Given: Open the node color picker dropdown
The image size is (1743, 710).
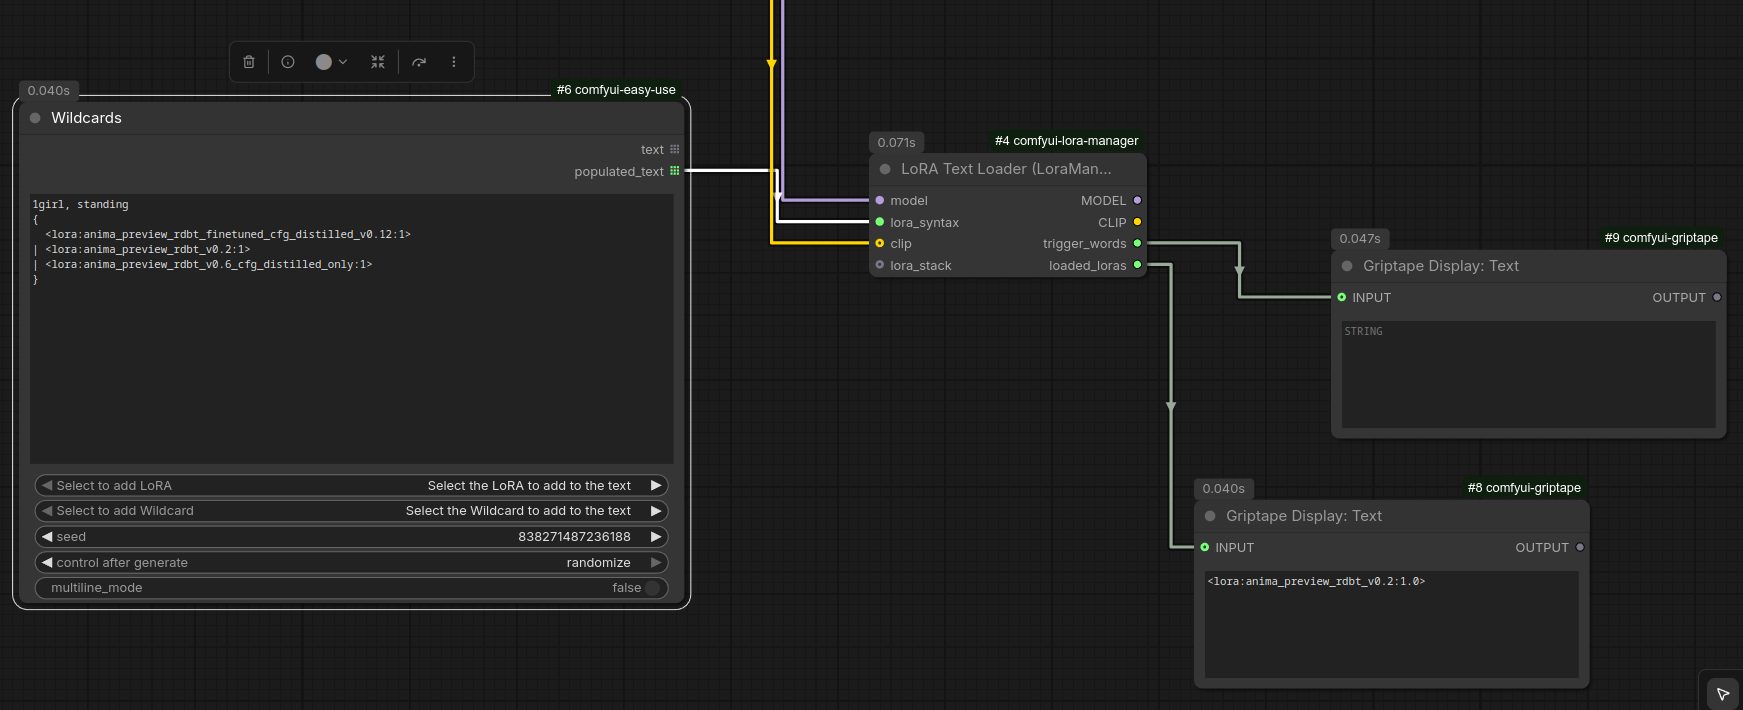Looking at the screenshot, I should (x=331, y=62).
